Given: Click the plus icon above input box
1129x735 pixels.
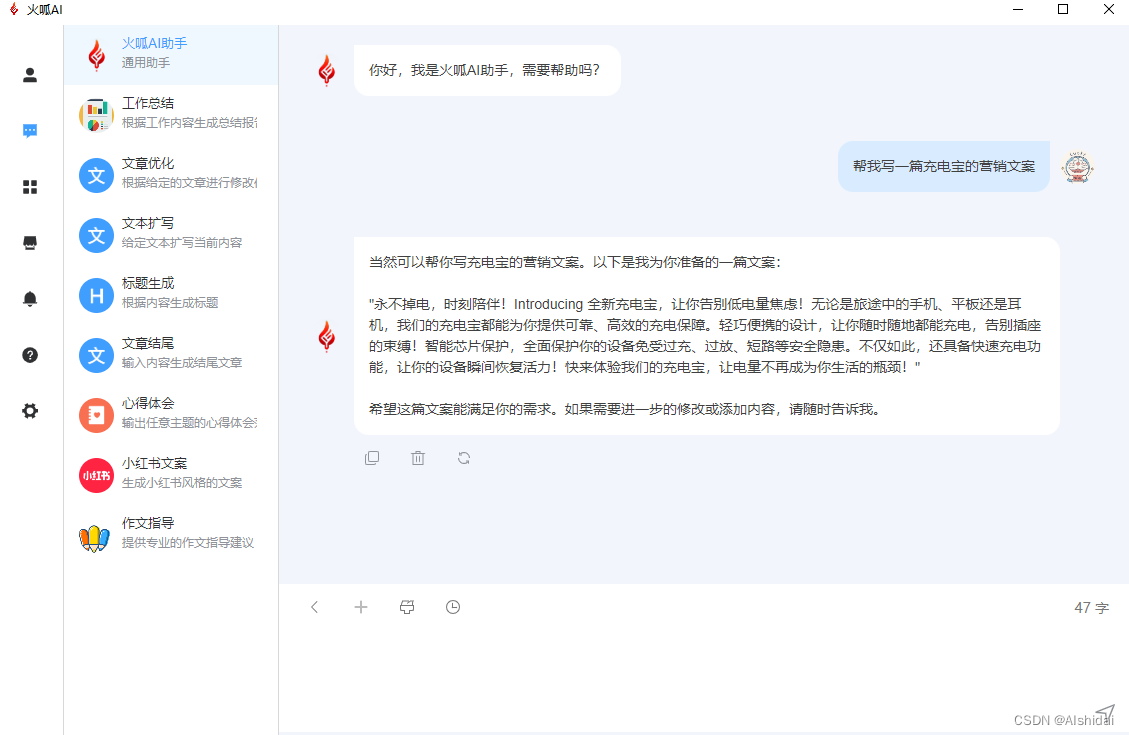Looking at the screenshot, I should click(361, 607).
